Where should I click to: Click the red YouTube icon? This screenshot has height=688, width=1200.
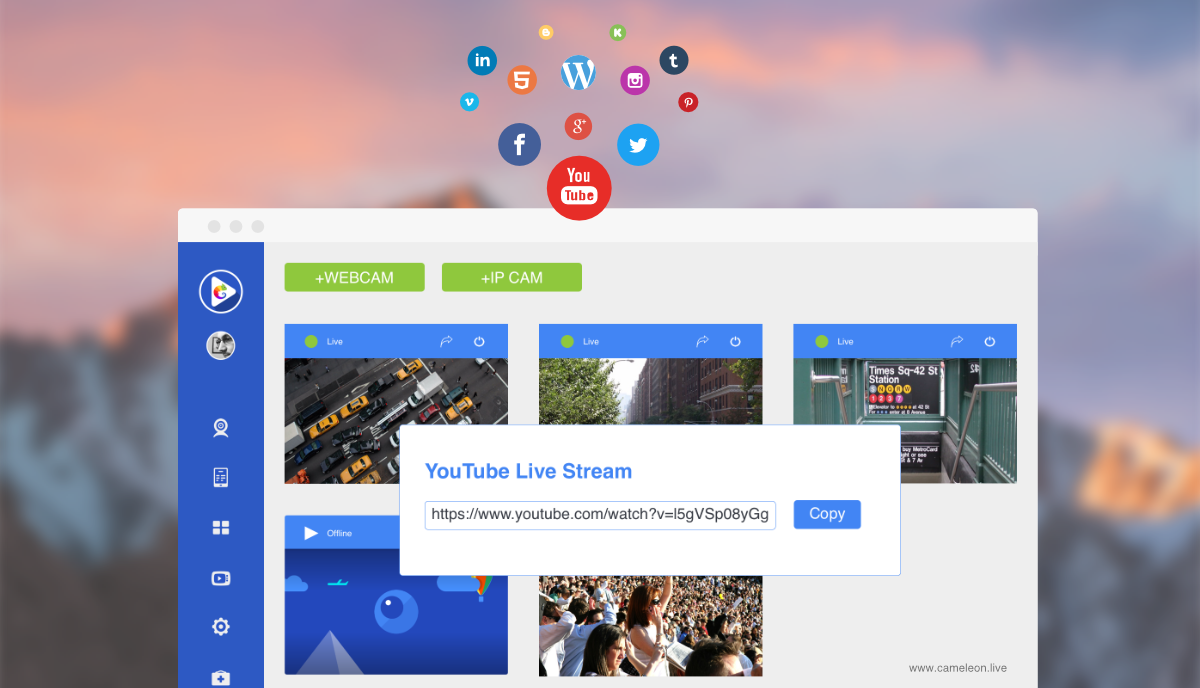tap(579, 187)
